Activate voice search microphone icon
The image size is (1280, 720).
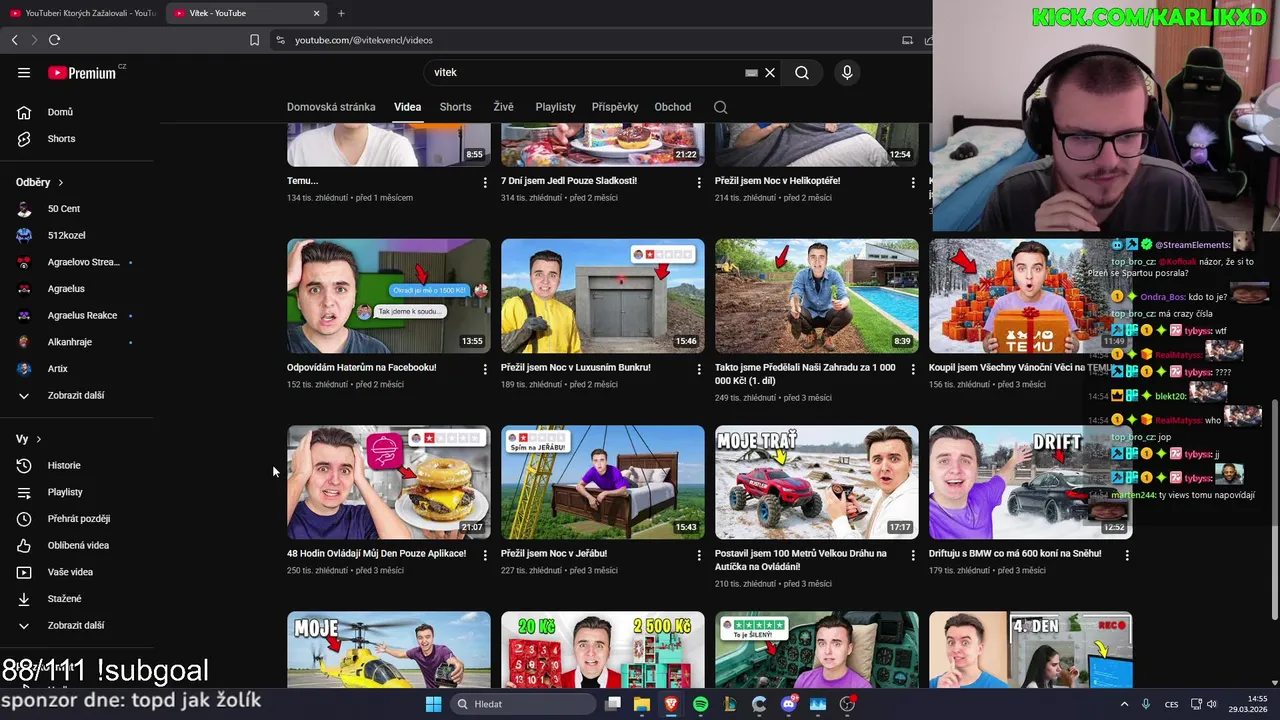click(847, 72)
